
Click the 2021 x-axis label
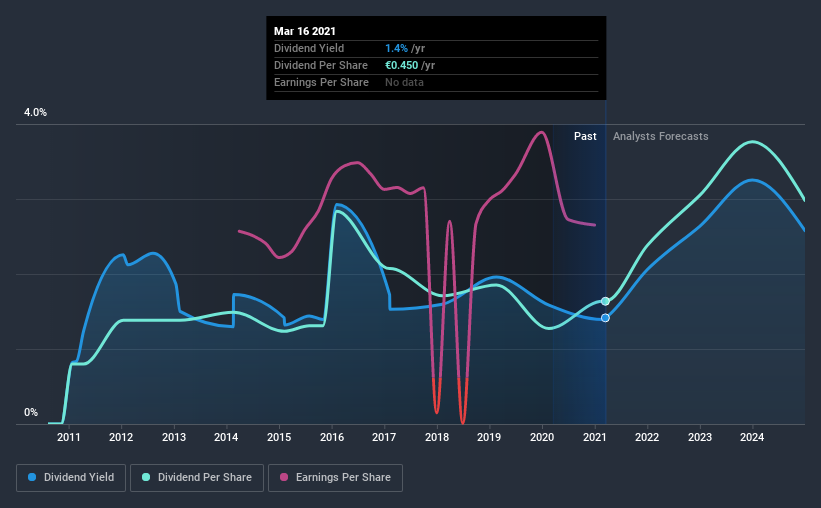point(595,437)
